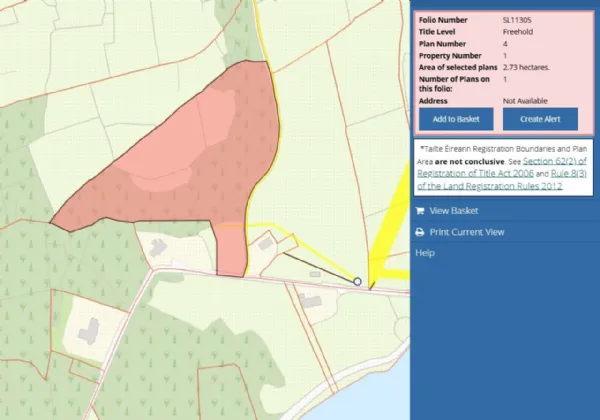Click the grey building just east of the red stem
This screenshot has width=600, height=420.
(266, 241)
